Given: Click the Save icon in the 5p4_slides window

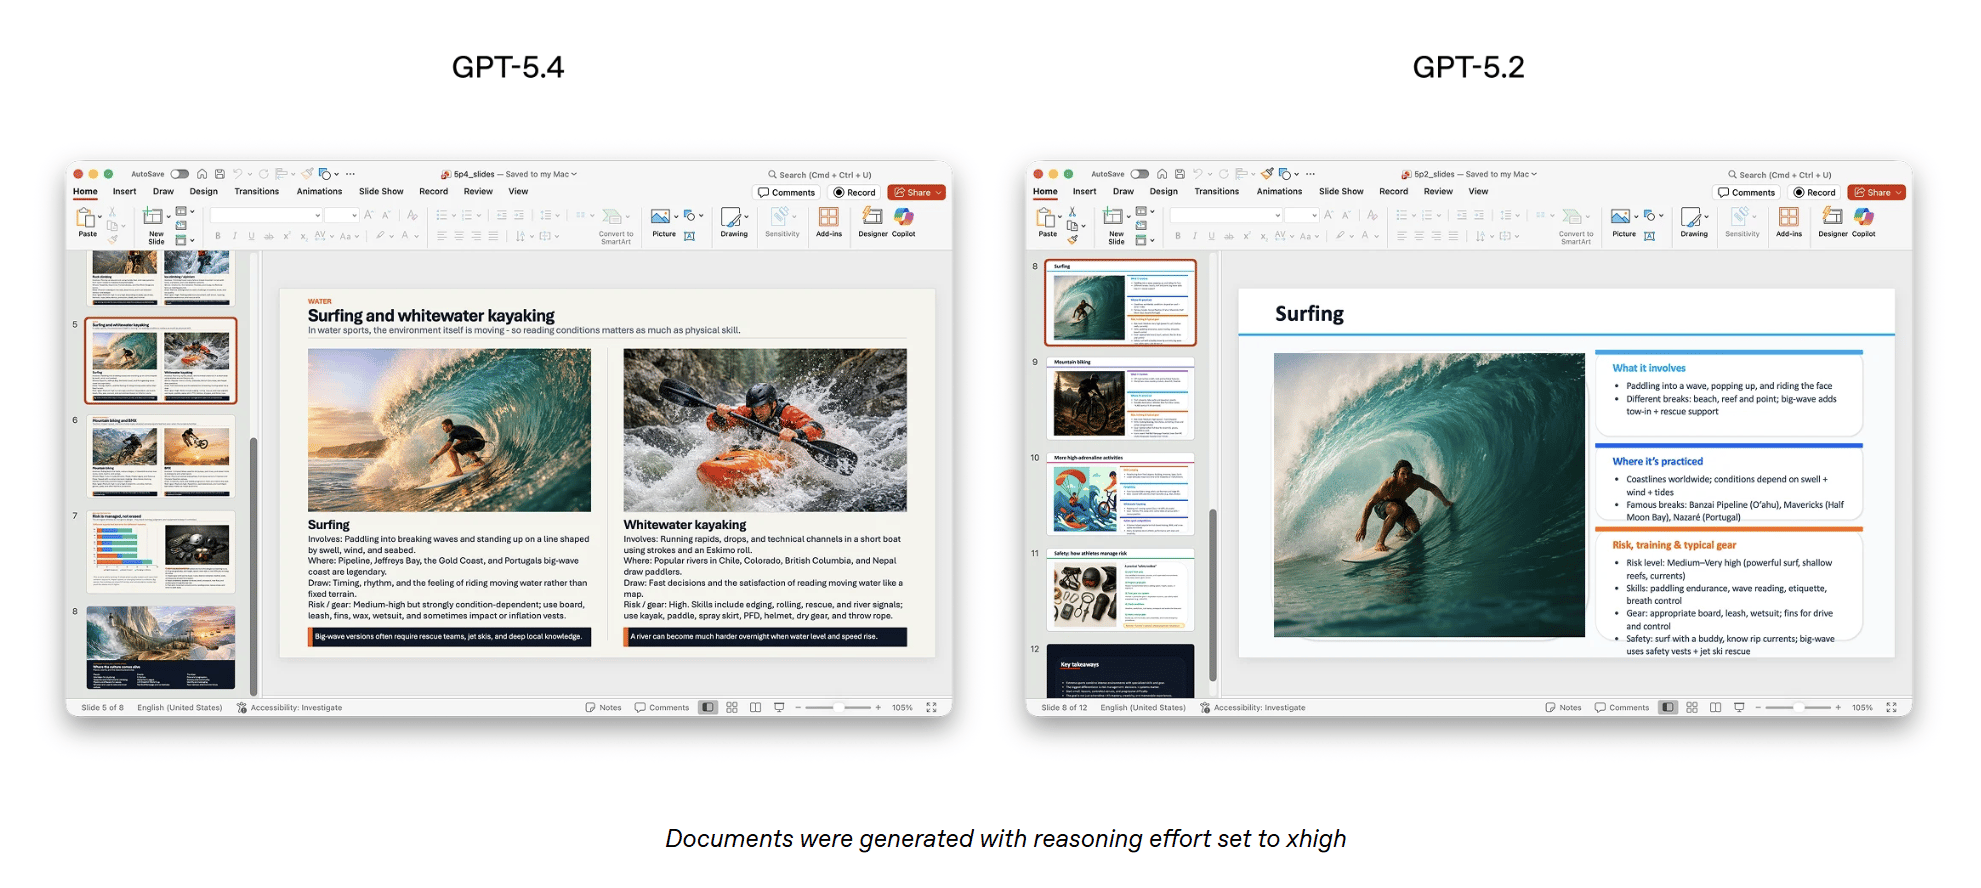Looking at the screenshot, I should pos(220,174).
